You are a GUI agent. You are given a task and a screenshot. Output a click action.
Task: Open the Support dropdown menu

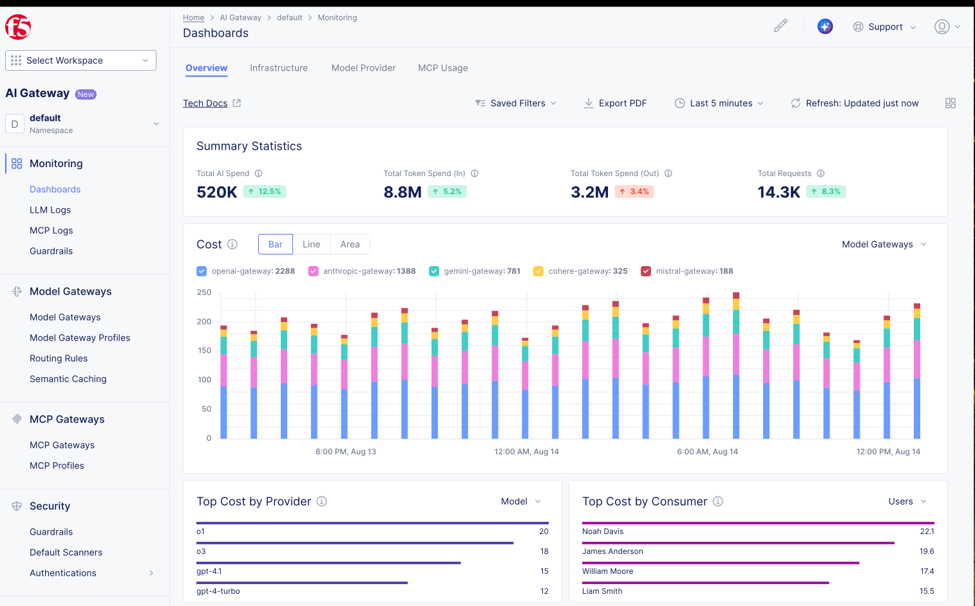tap(885, 27)
